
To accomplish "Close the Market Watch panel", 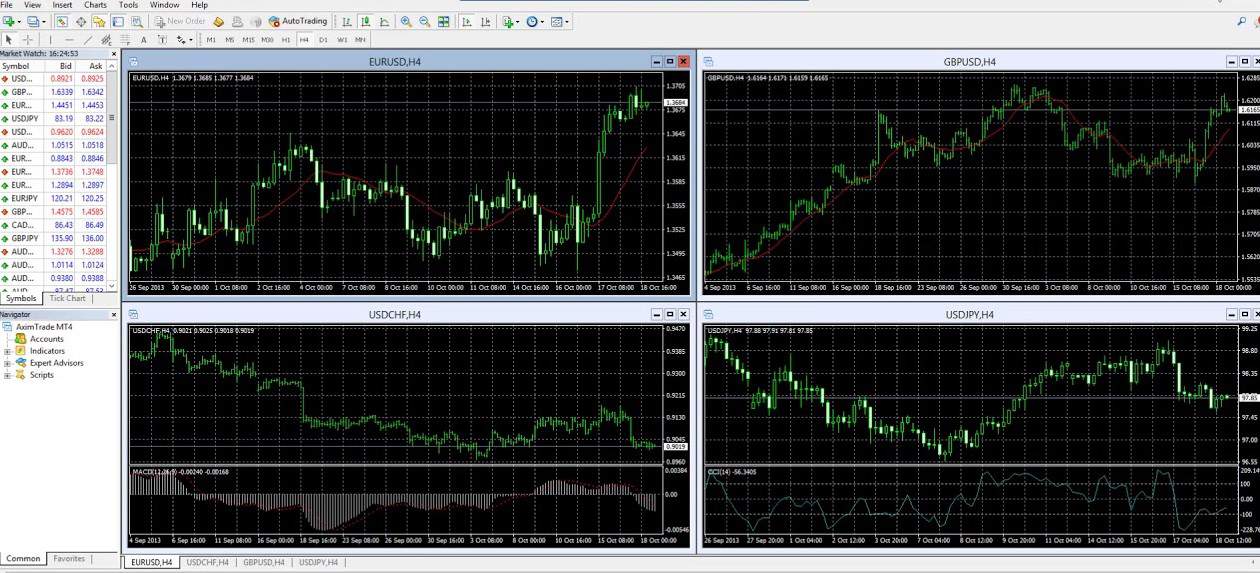I will point(113,53).
